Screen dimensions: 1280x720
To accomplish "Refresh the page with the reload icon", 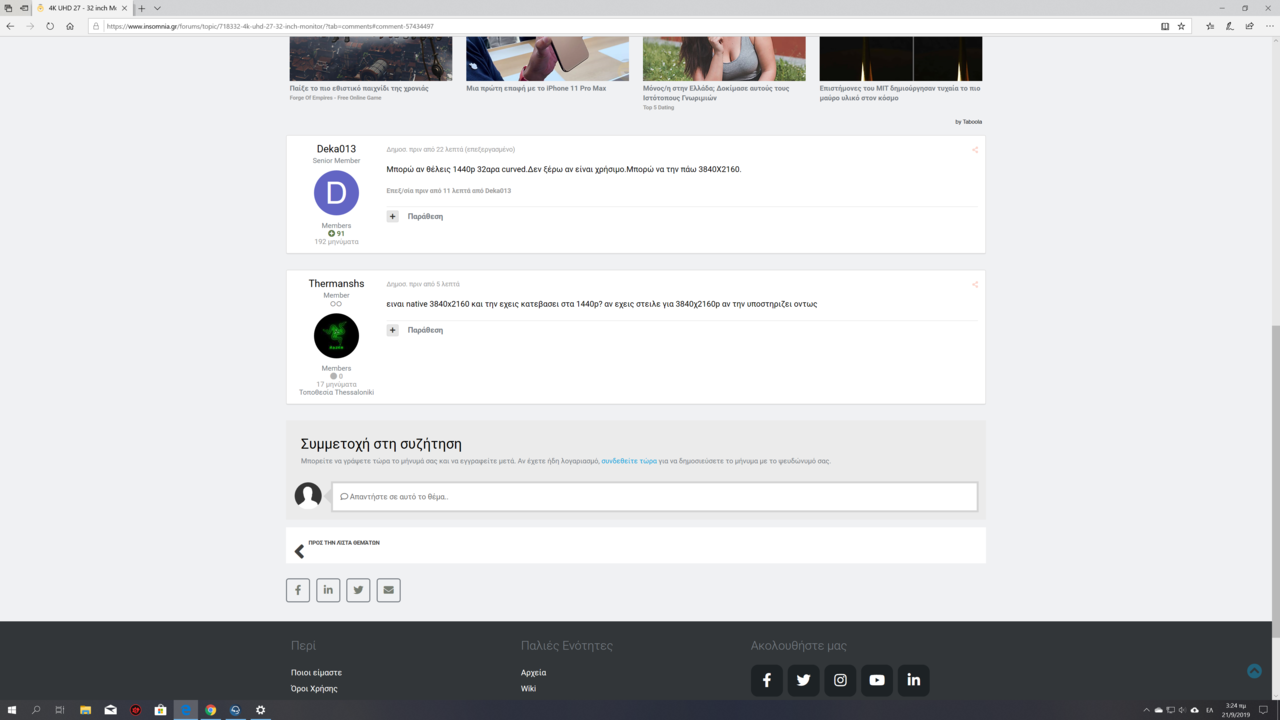I will tap(50, 26).
